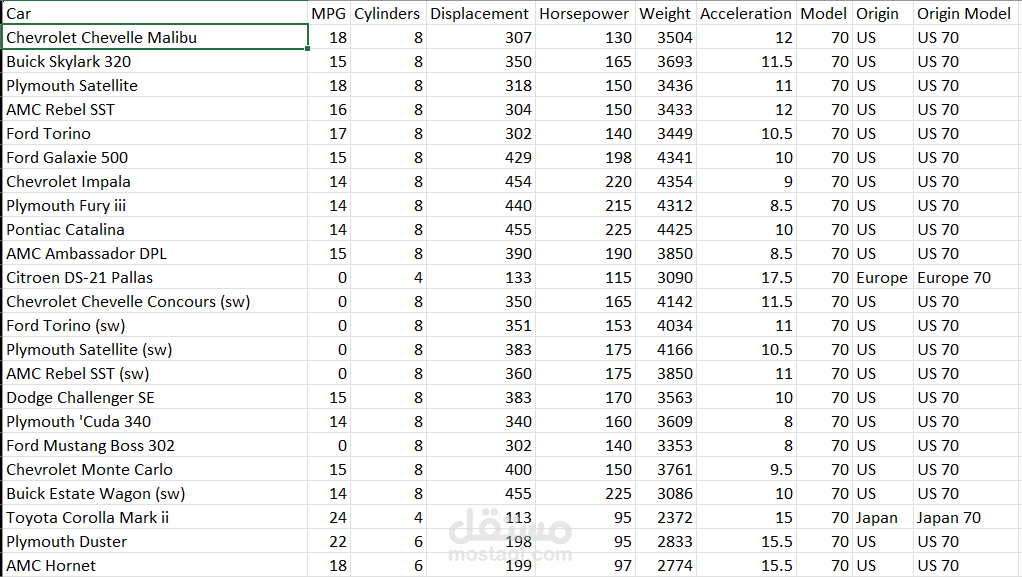Click horsepower 97 in AMC Hornet row
This screenshot has height=577, width=1022.
(x=585, y=565)
